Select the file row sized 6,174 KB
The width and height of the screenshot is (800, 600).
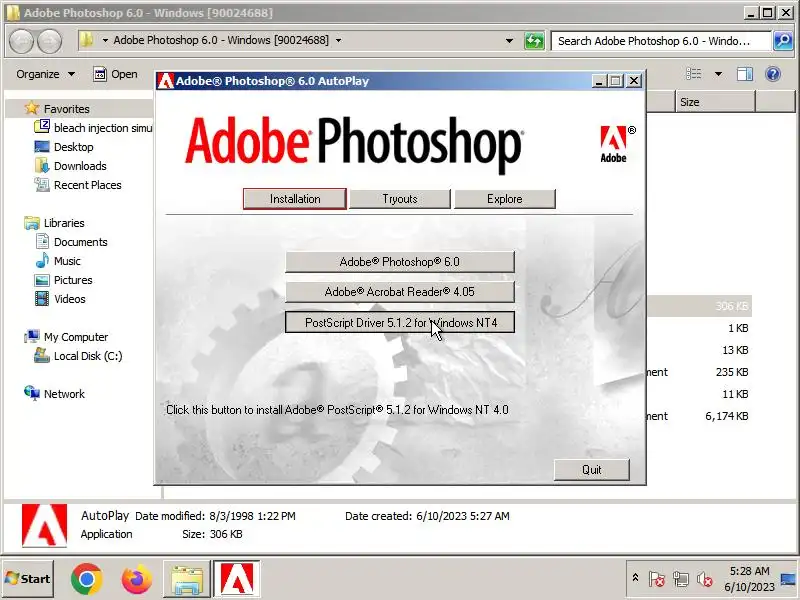(699, 416)
